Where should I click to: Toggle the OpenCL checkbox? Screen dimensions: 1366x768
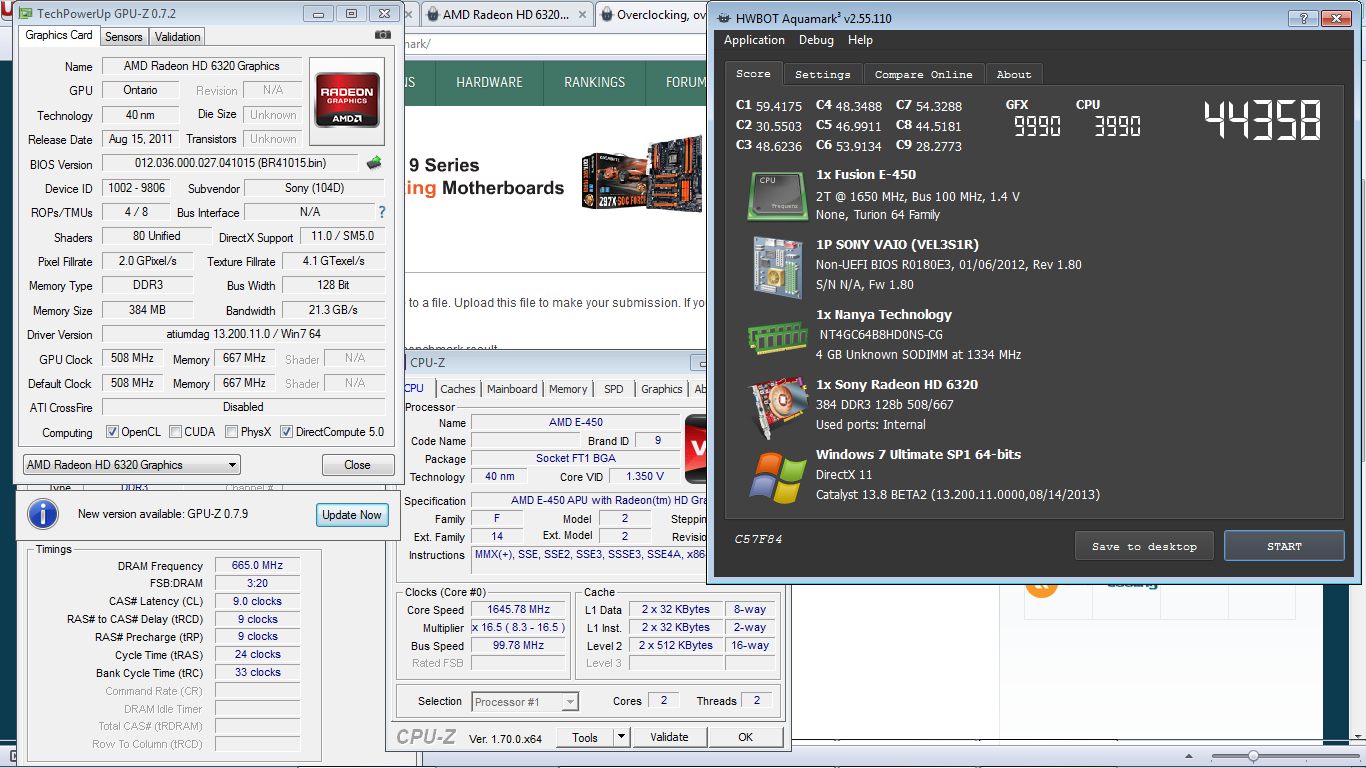tap(113, 432)
